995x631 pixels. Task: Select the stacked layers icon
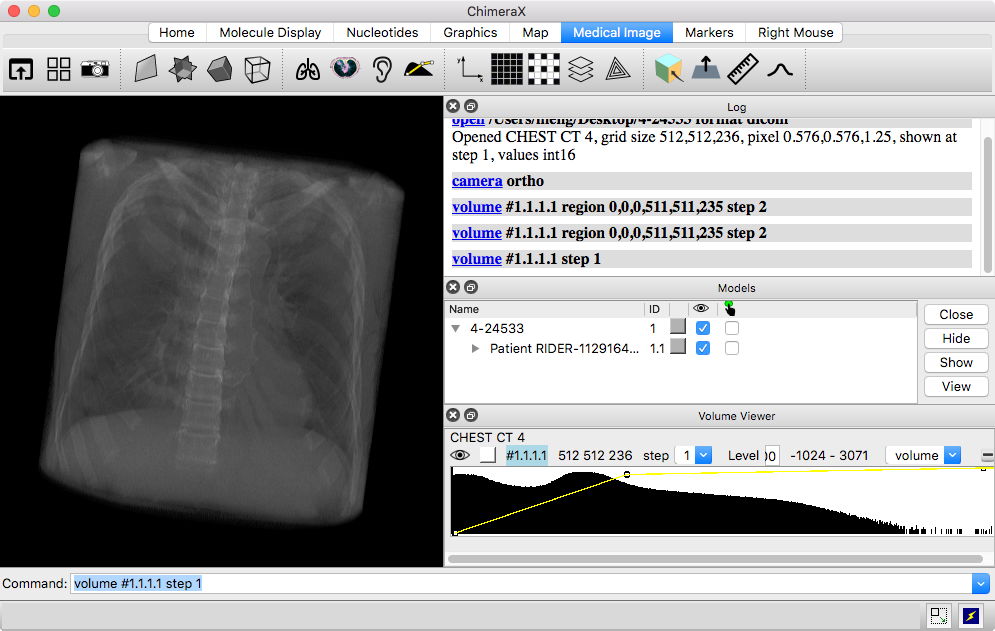(581, 69)
